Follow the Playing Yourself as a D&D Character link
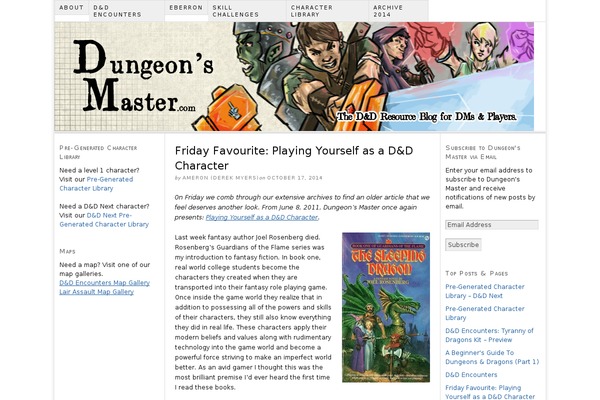This screenshot has width=600, height=400. (x=262, y=217)
